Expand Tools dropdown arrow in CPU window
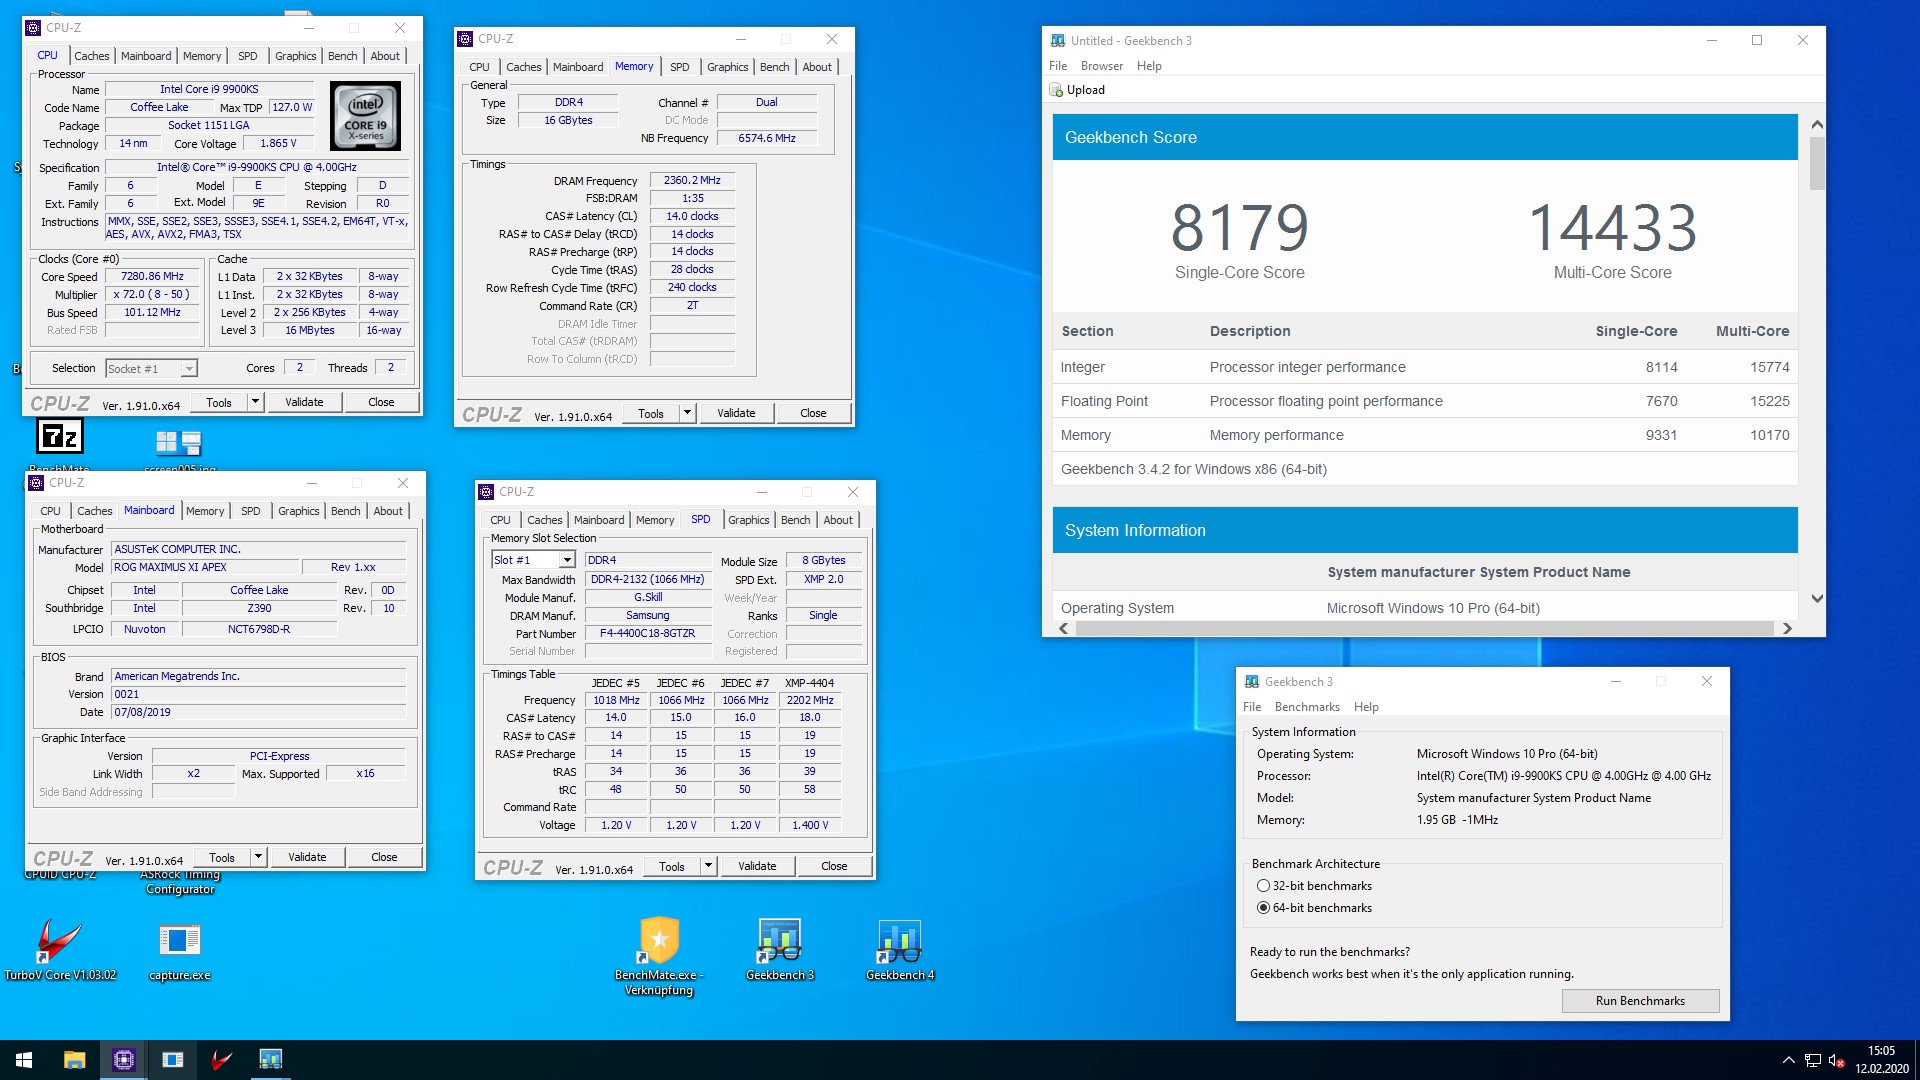The height and width of the screenshot is (1080, 1920). click(x=255, y=402)
